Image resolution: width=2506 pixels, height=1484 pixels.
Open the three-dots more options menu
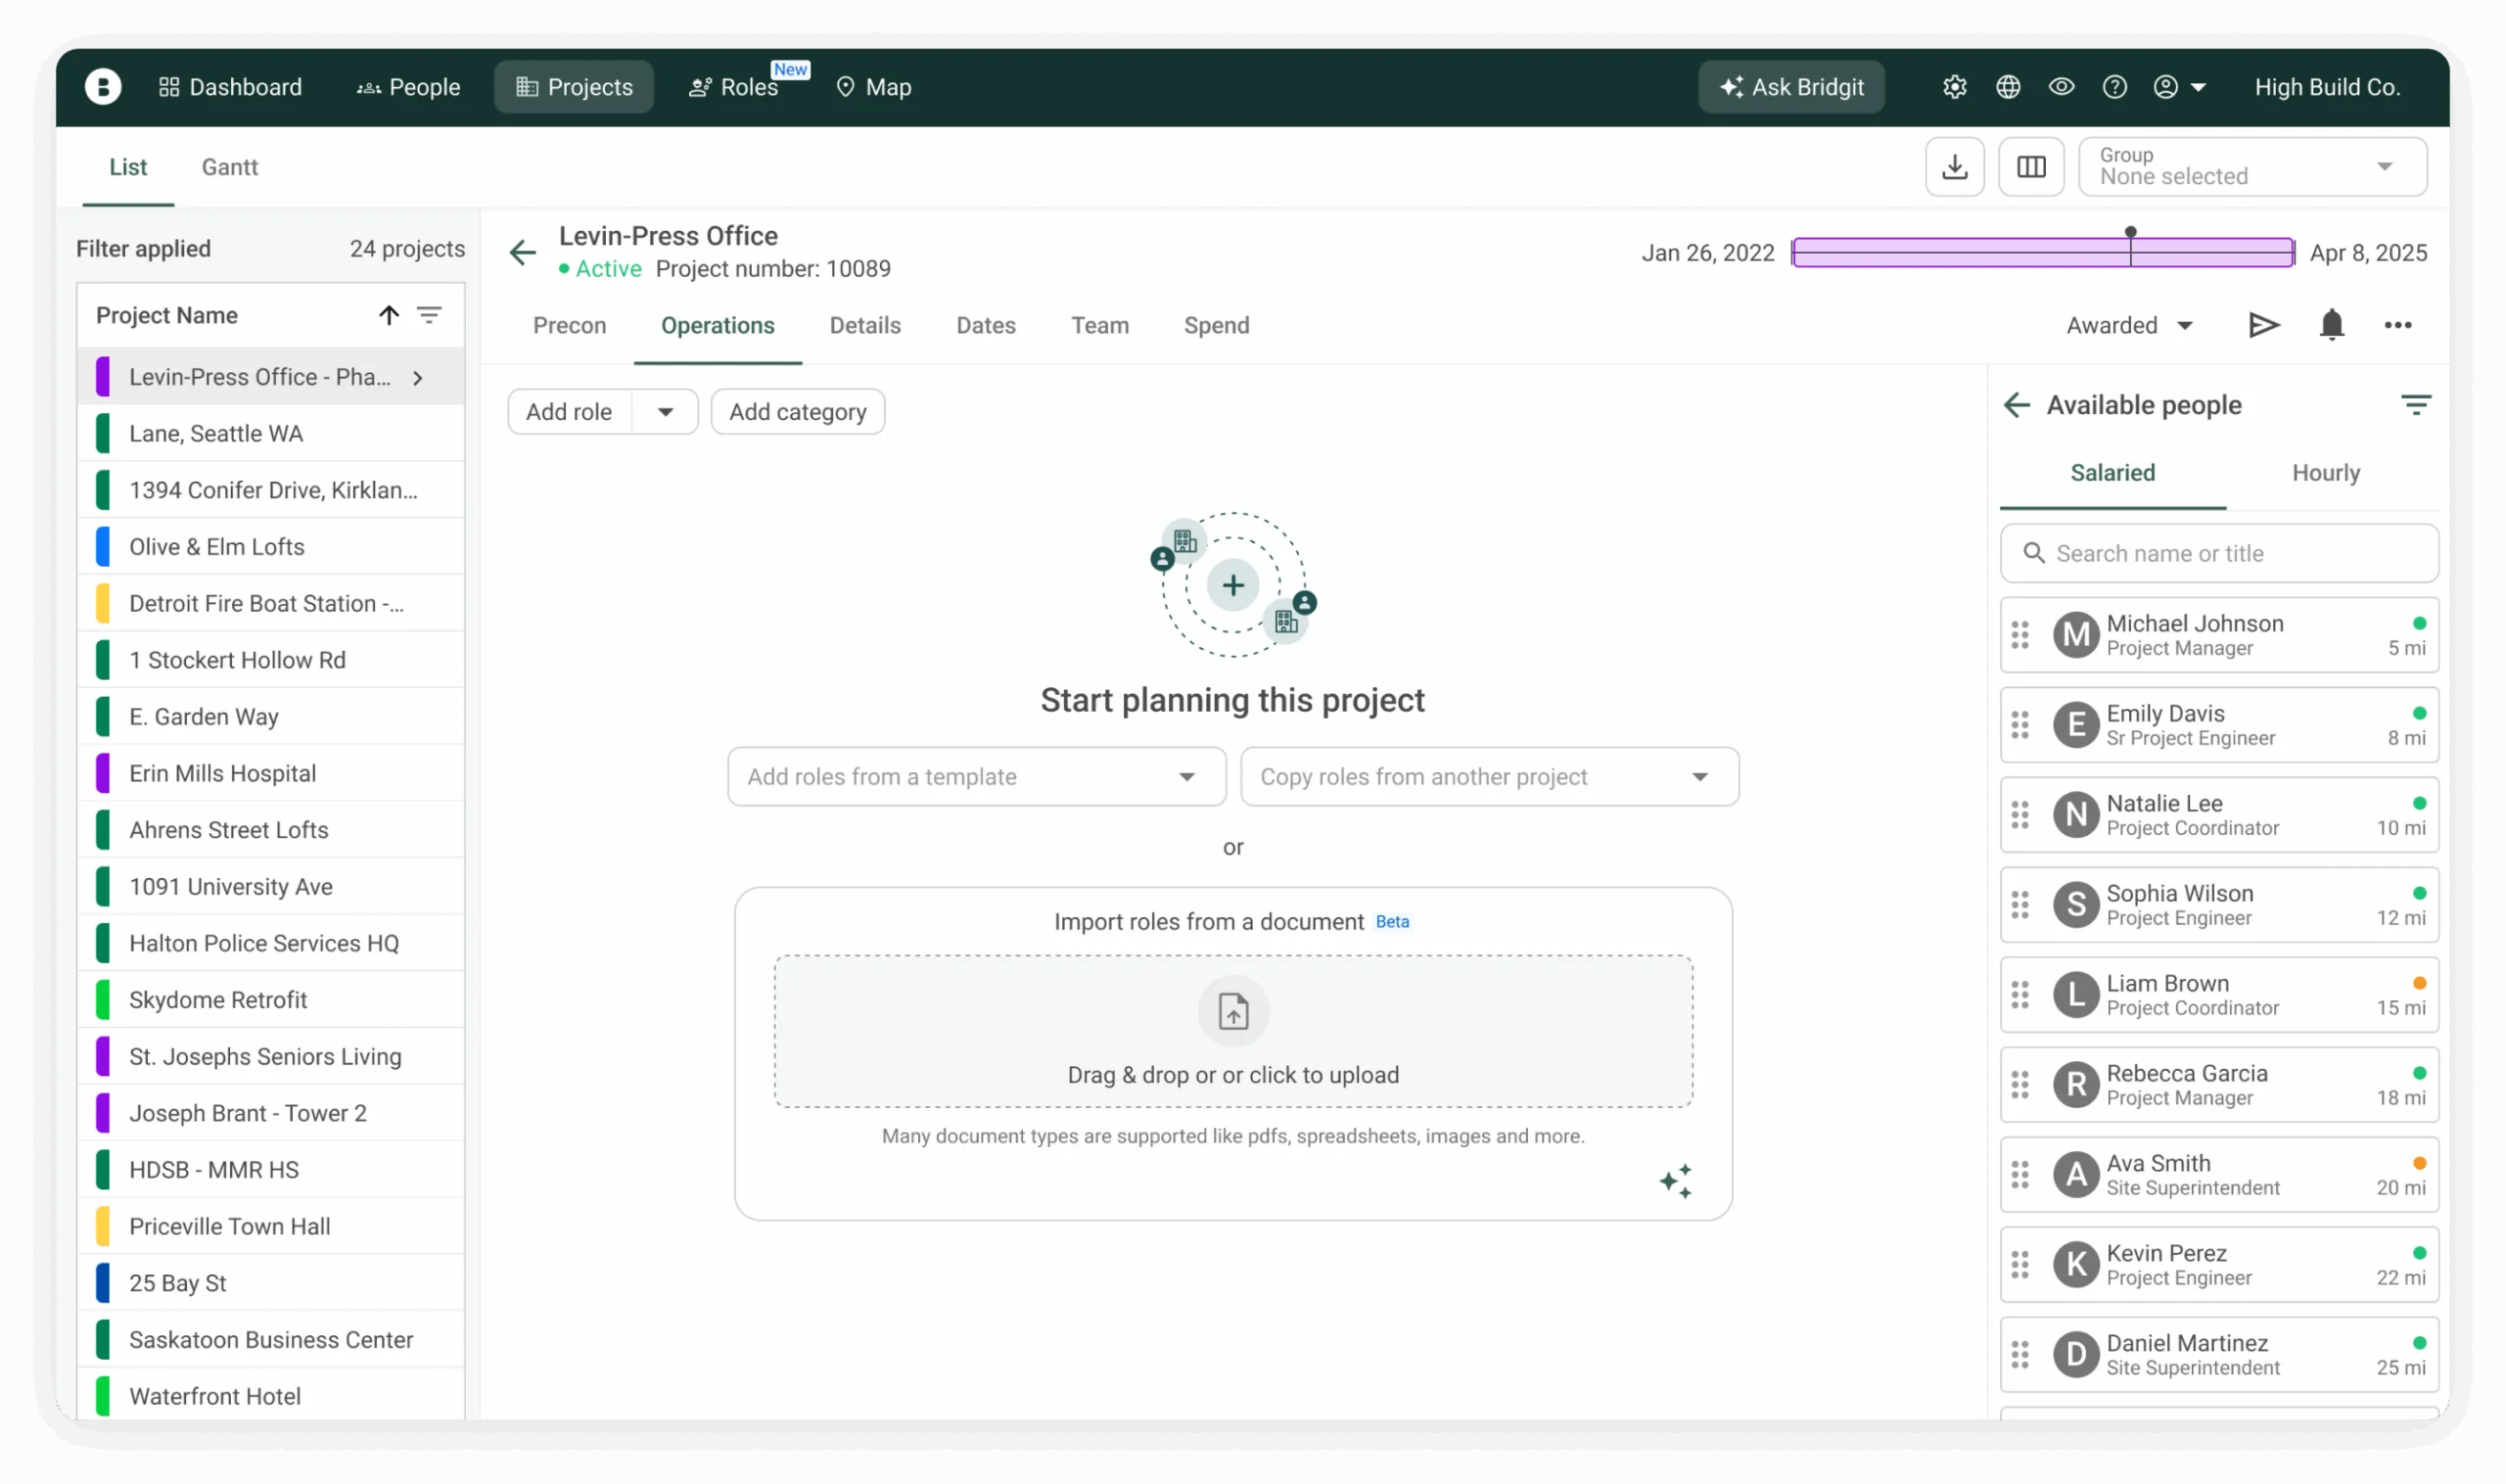[2397, 325]
